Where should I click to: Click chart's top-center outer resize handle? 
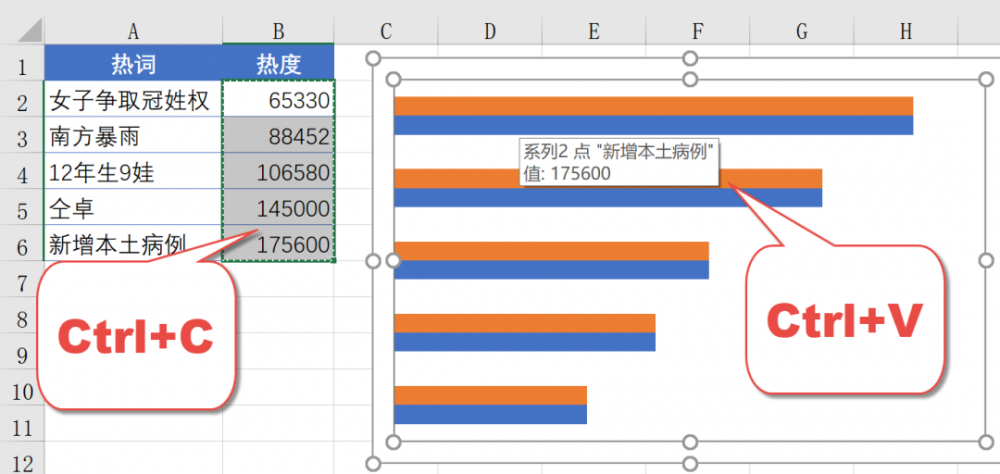689,59
